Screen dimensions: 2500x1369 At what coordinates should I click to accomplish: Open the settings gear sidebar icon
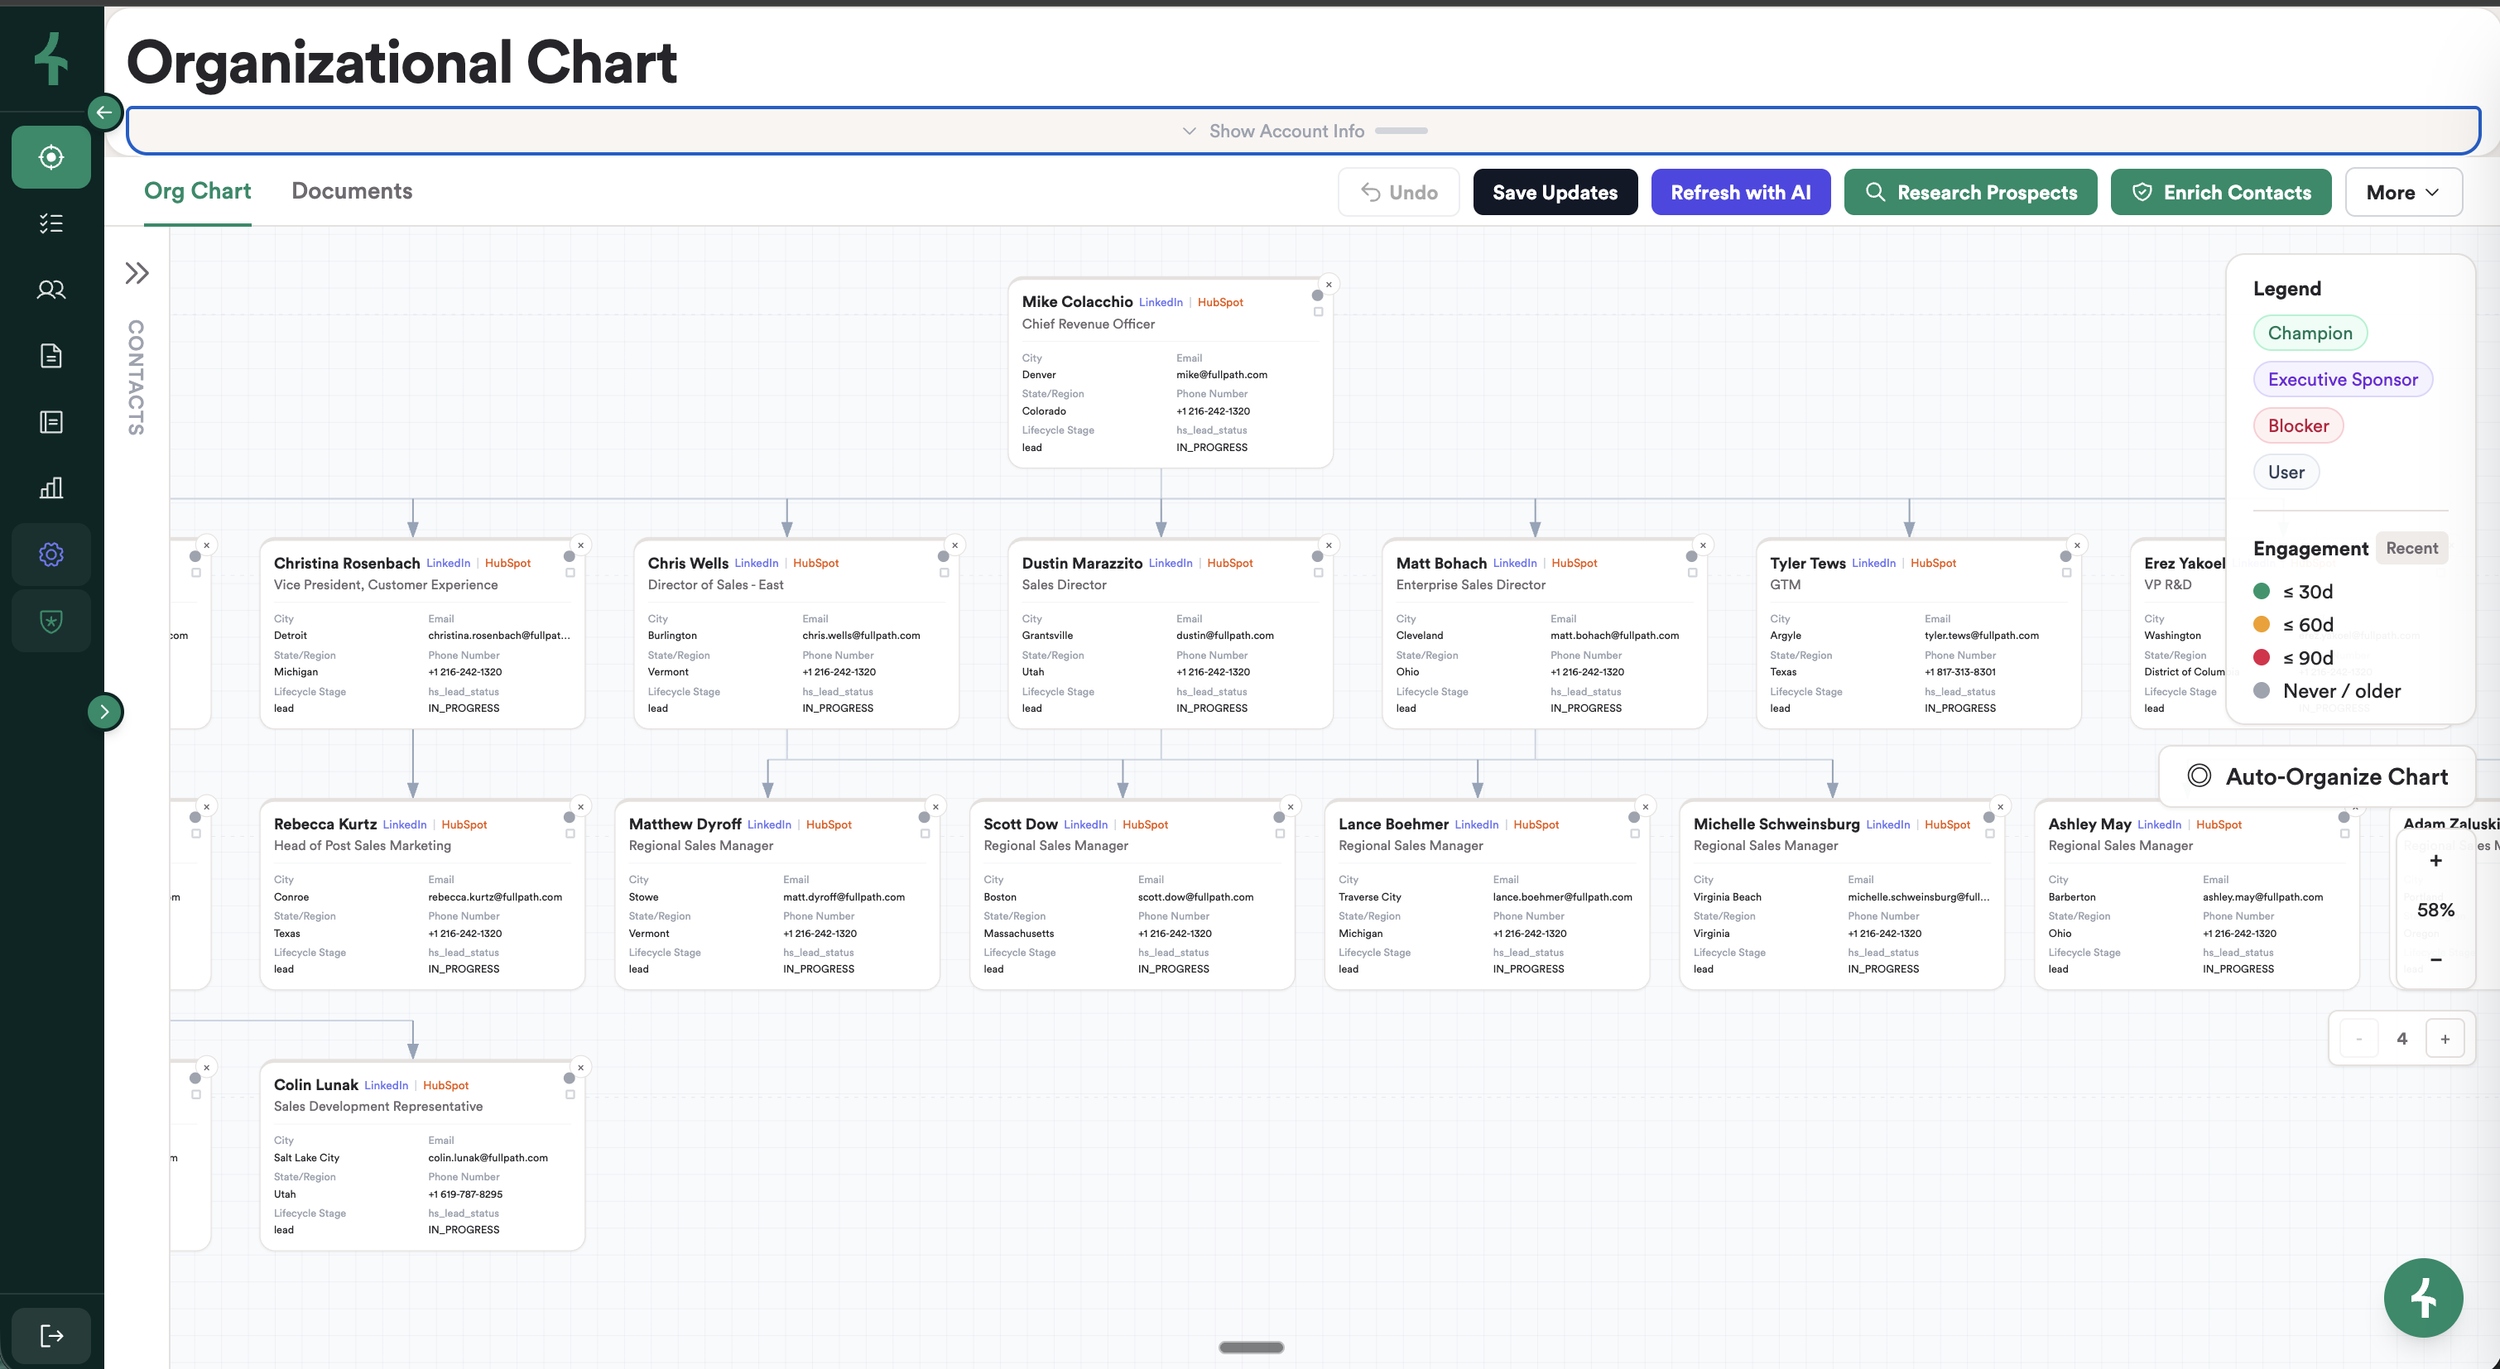51,554
